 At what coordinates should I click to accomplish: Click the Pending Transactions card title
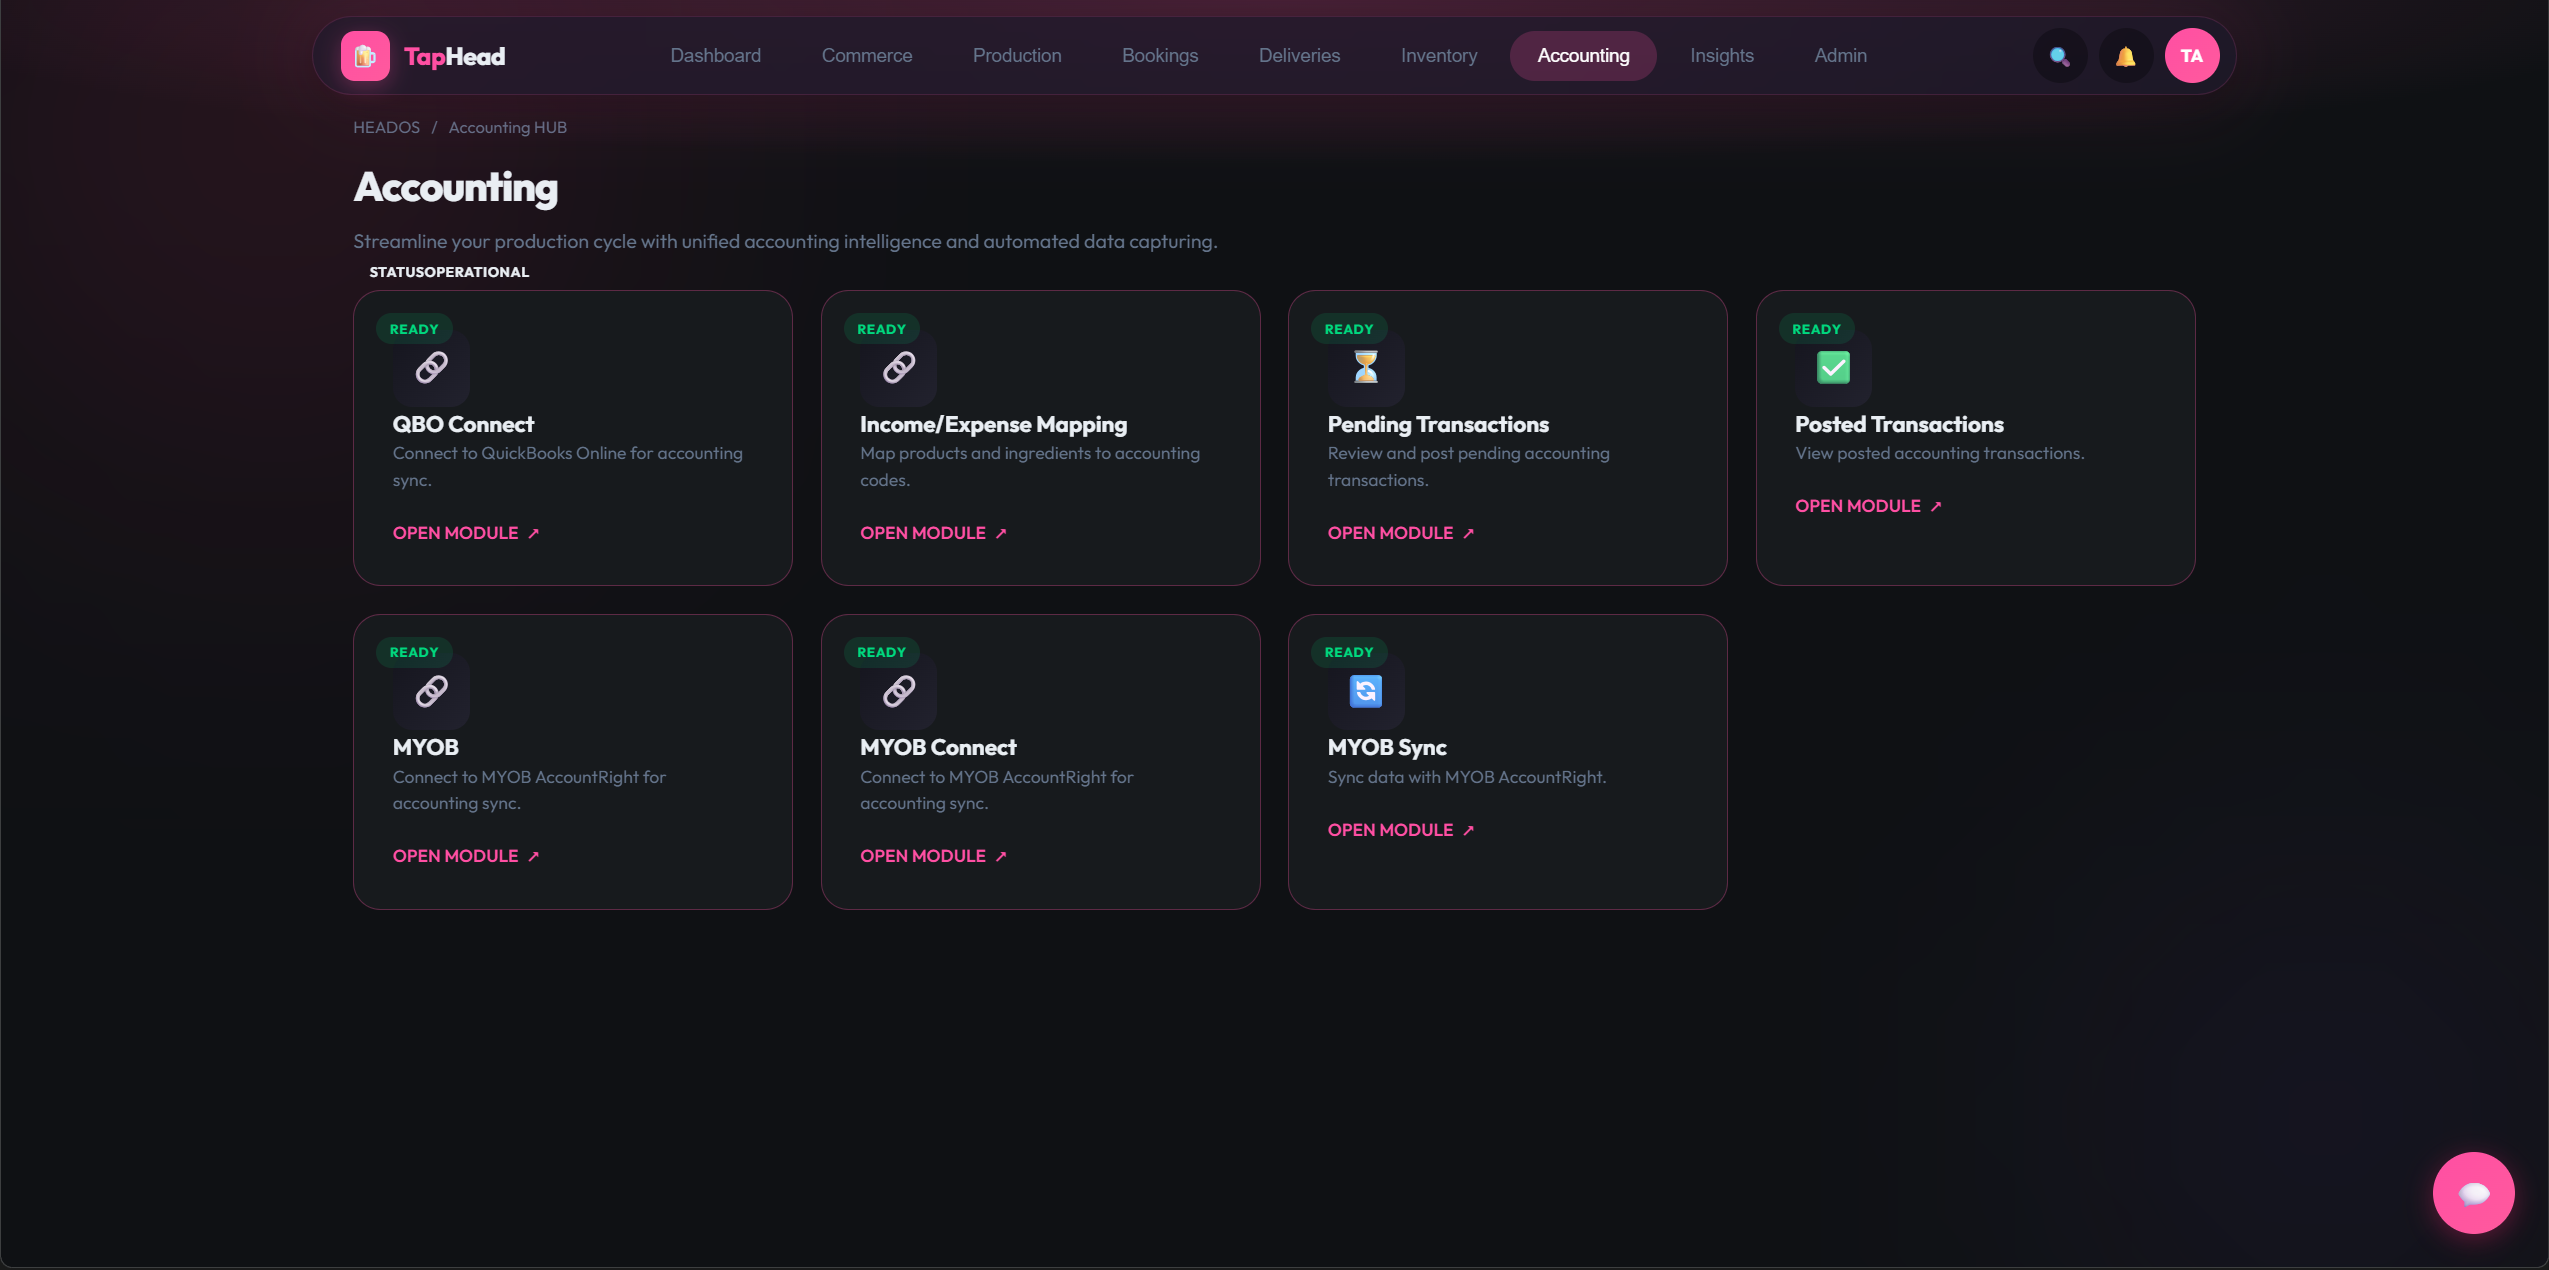point(1437,425)
